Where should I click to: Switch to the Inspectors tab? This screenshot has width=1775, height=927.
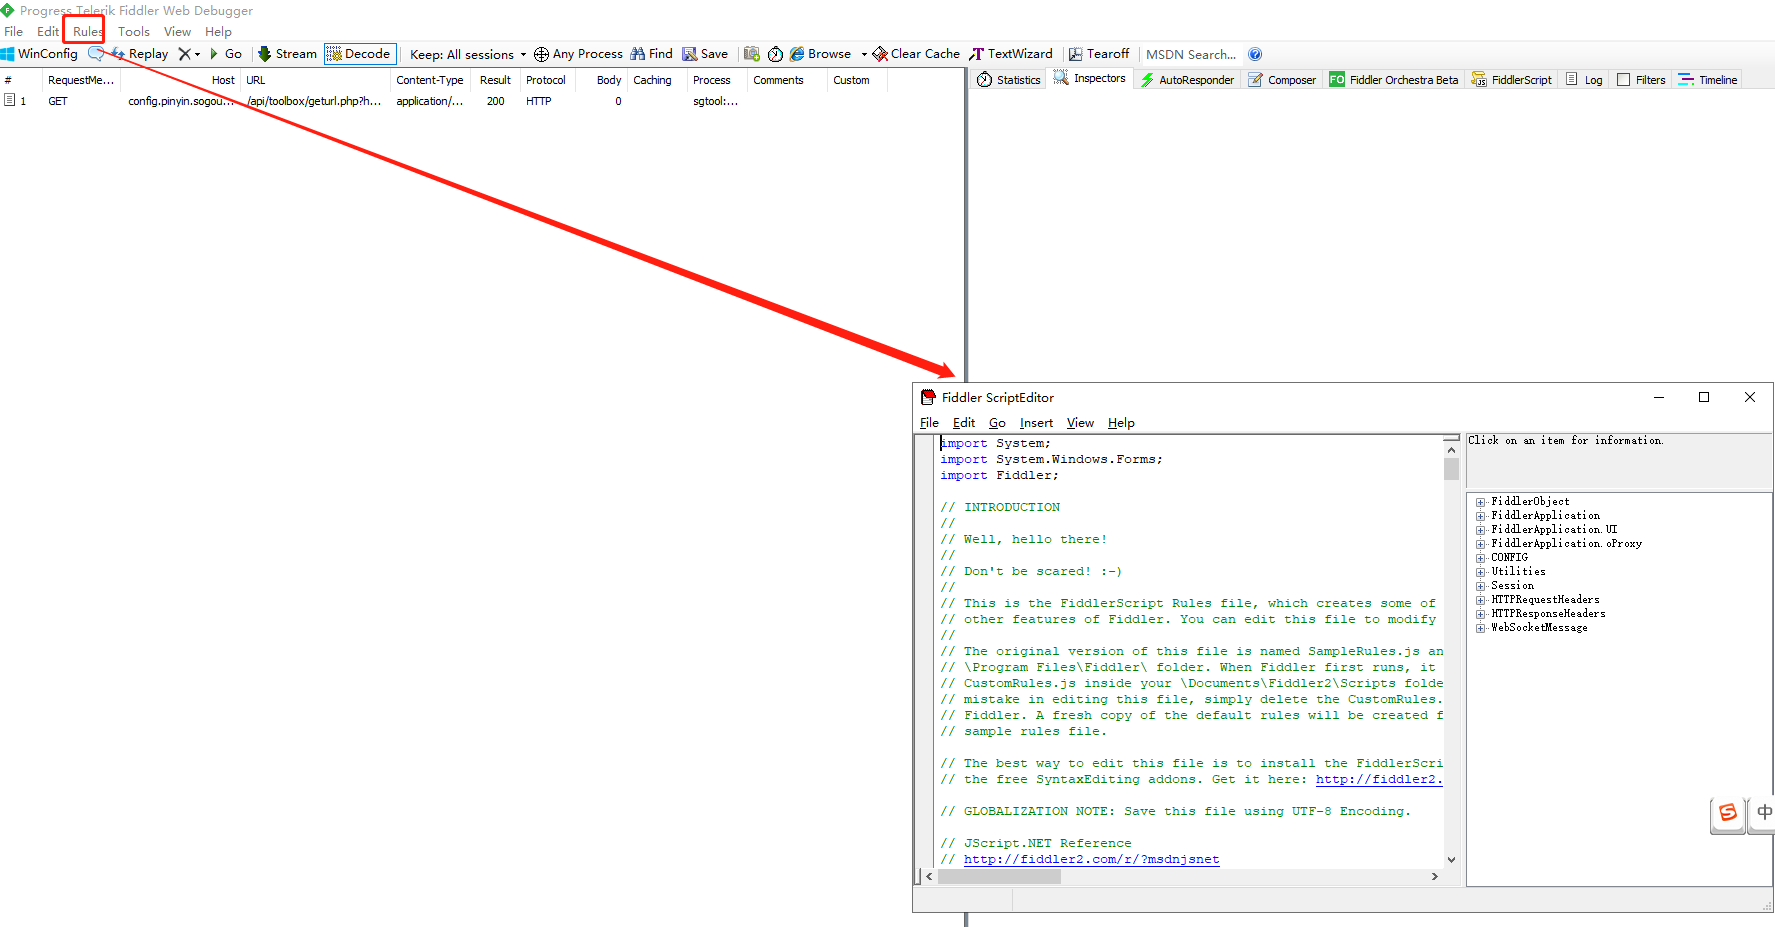click(x=1090, y=79)
